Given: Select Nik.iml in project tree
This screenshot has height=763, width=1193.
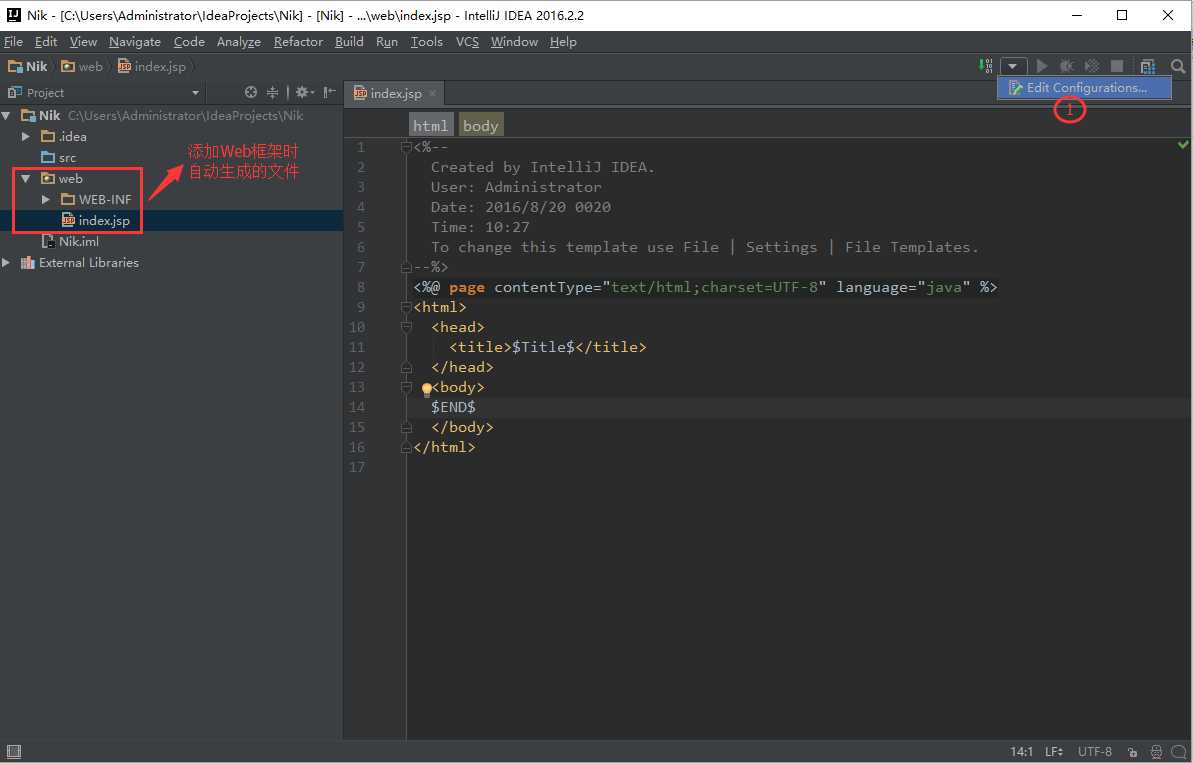Looking at the screenshot, I should 71,241.
